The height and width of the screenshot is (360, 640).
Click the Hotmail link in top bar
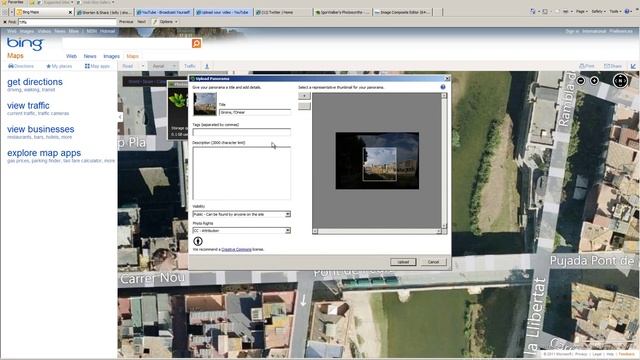107,31
